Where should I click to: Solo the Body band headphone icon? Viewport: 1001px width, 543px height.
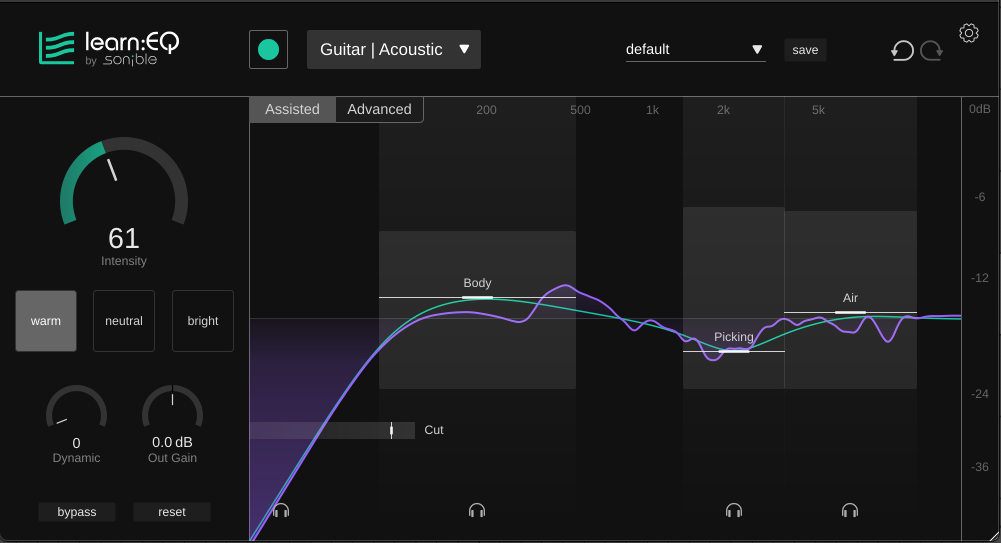pos(477,510)
